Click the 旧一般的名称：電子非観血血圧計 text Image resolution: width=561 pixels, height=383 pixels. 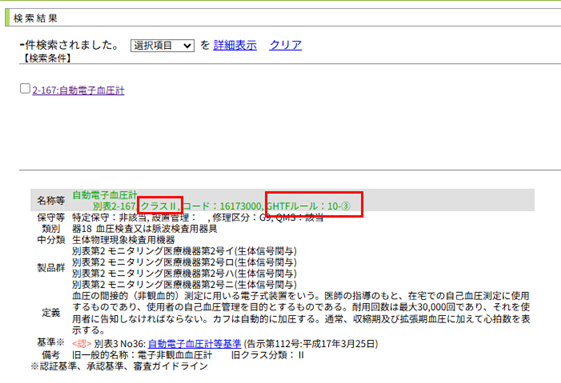click(x=142, y=355)
